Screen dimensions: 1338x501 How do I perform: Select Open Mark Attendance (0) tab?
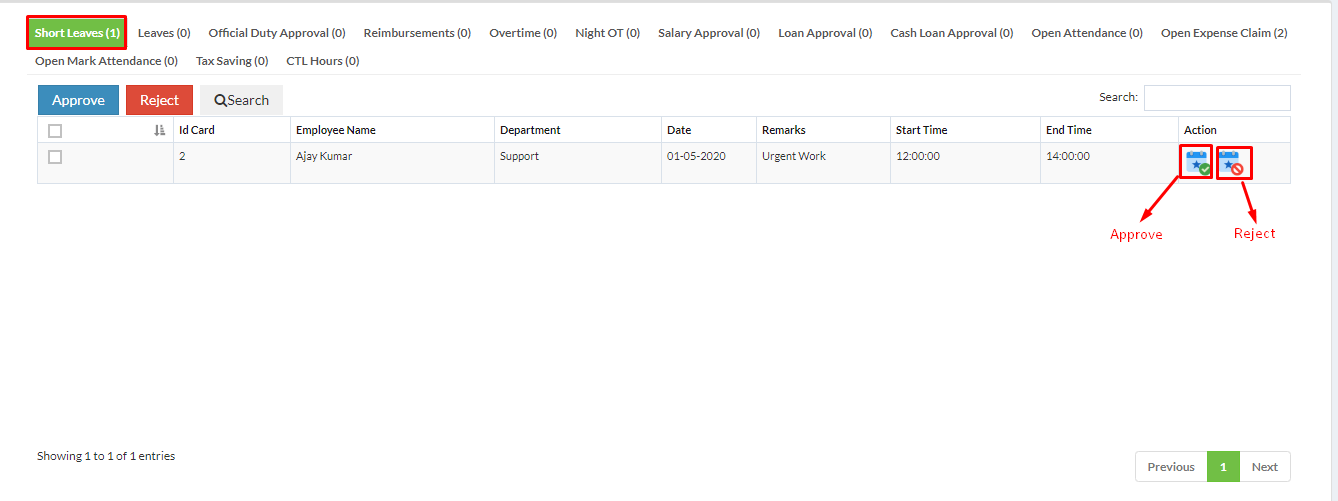click(106, 61)
